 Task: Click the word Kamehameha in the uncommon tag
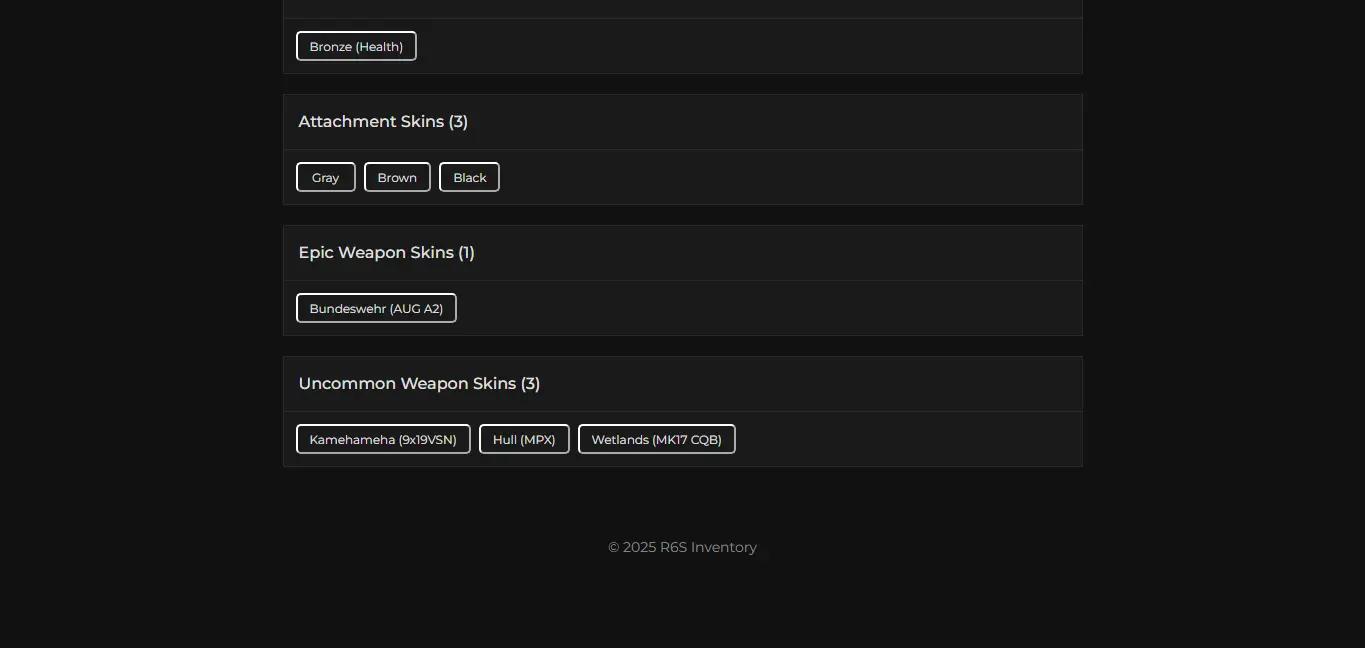pos(352,439)
